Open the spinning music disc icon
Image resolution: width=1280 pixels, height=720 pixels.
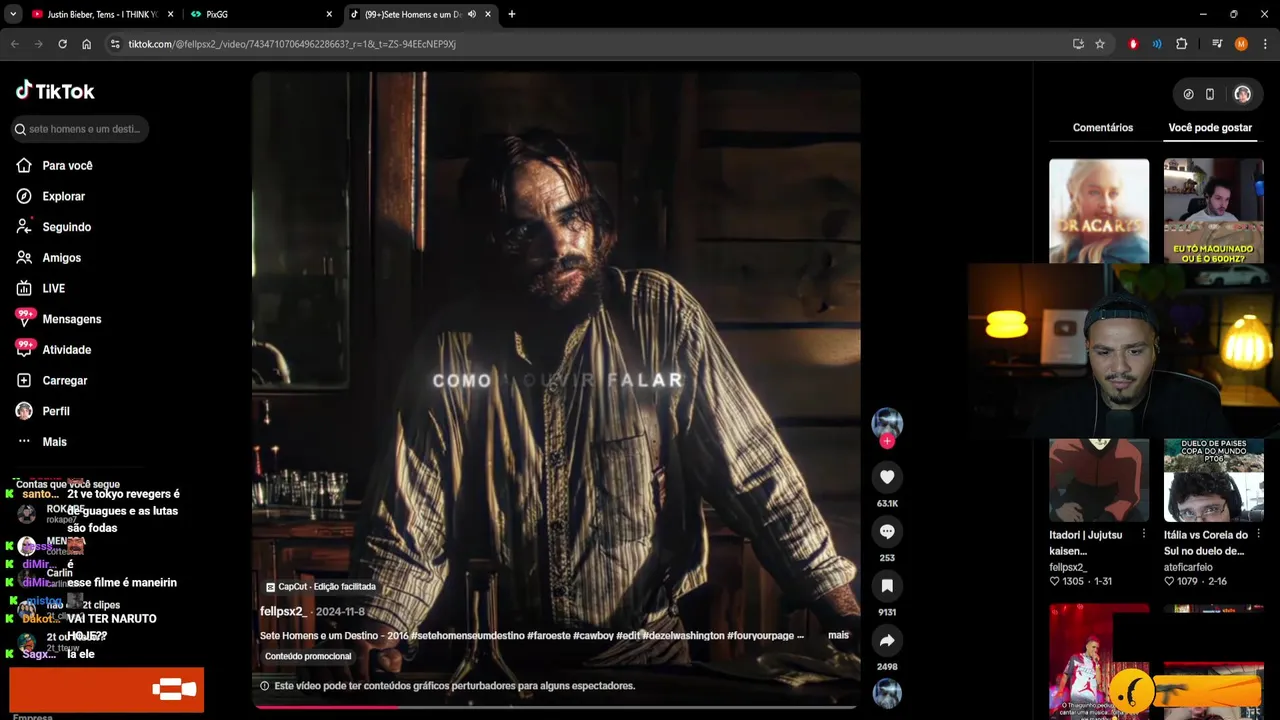887,693
